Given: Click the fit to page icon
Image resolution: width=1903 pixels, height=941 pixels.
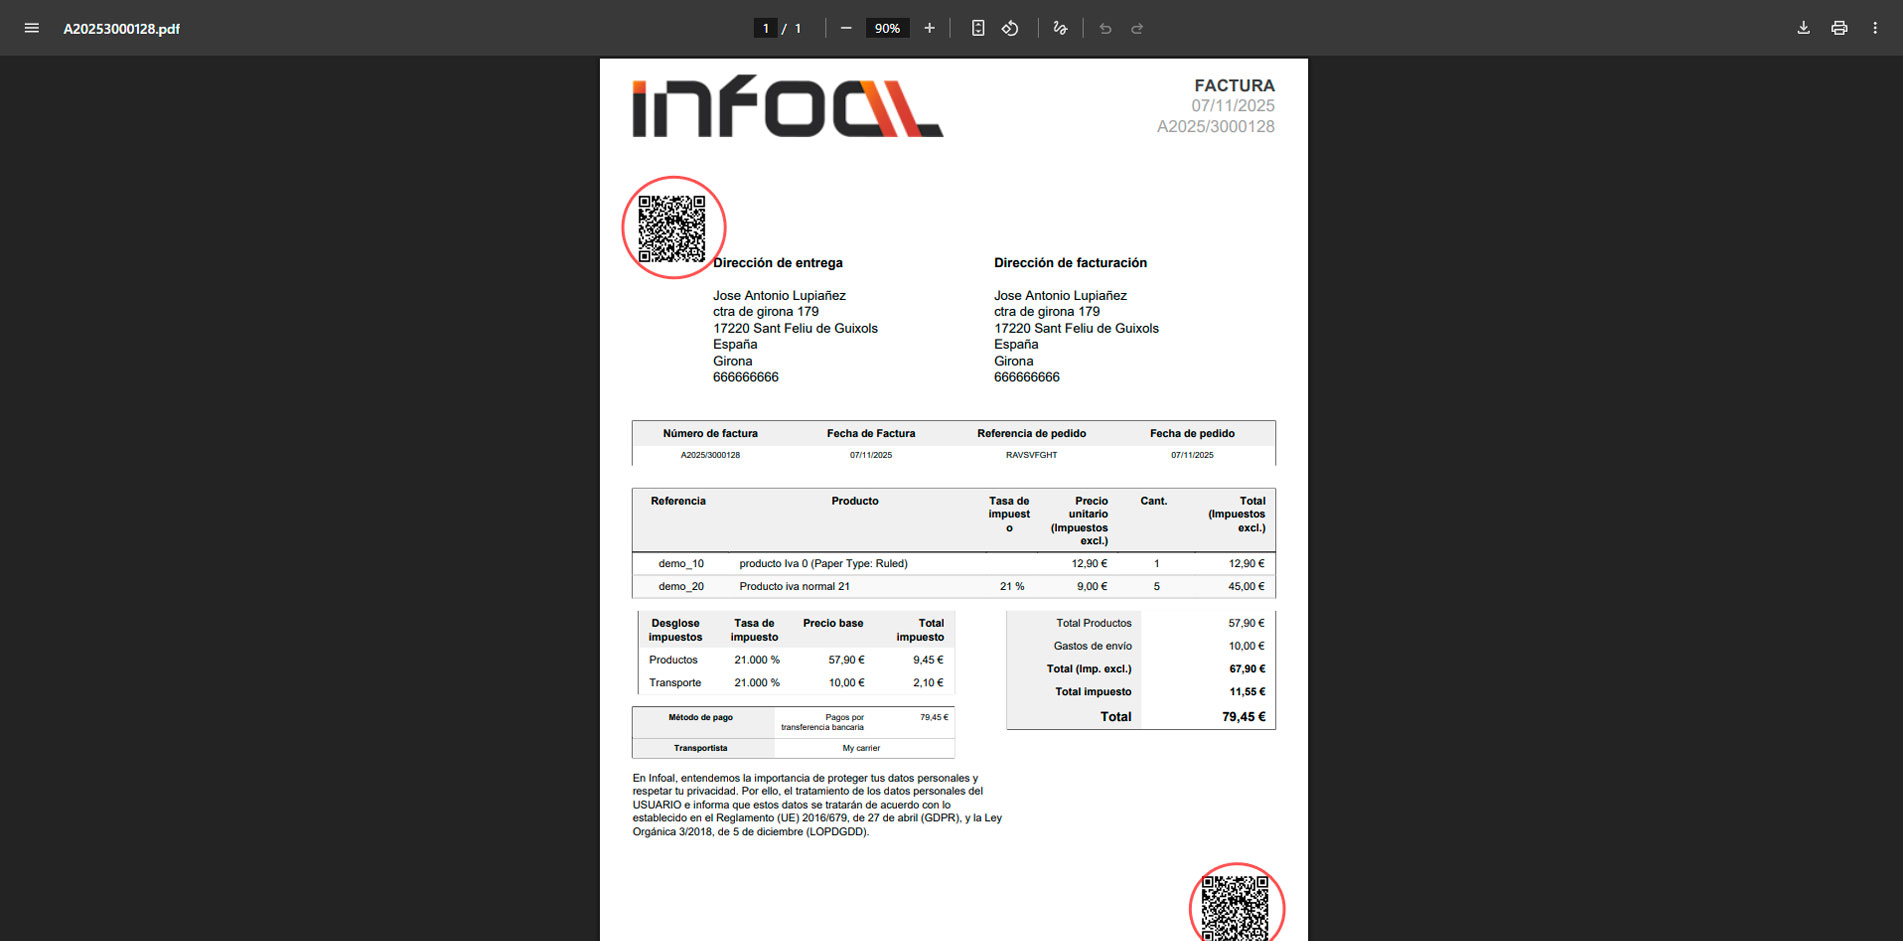Looking at the screenshot, I should tap(978, 28).
